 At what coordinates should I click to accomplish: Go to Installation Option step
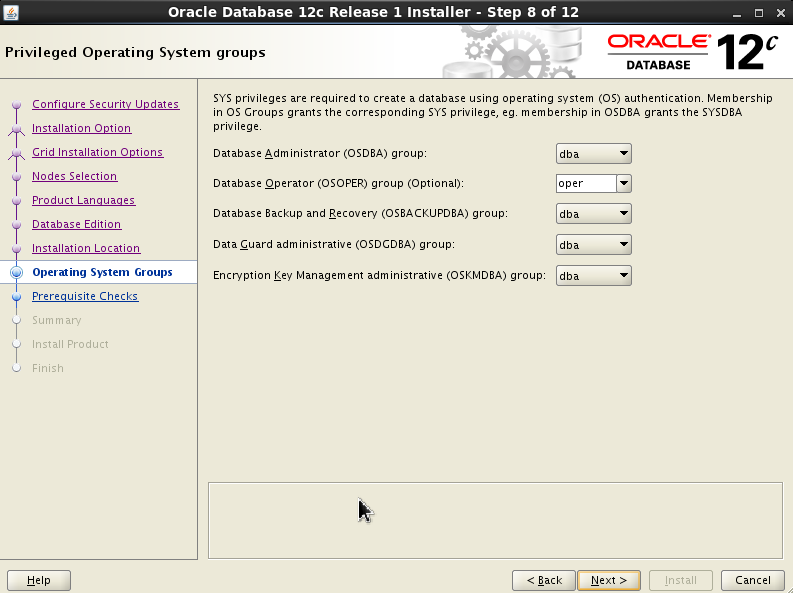pos(81,128)
